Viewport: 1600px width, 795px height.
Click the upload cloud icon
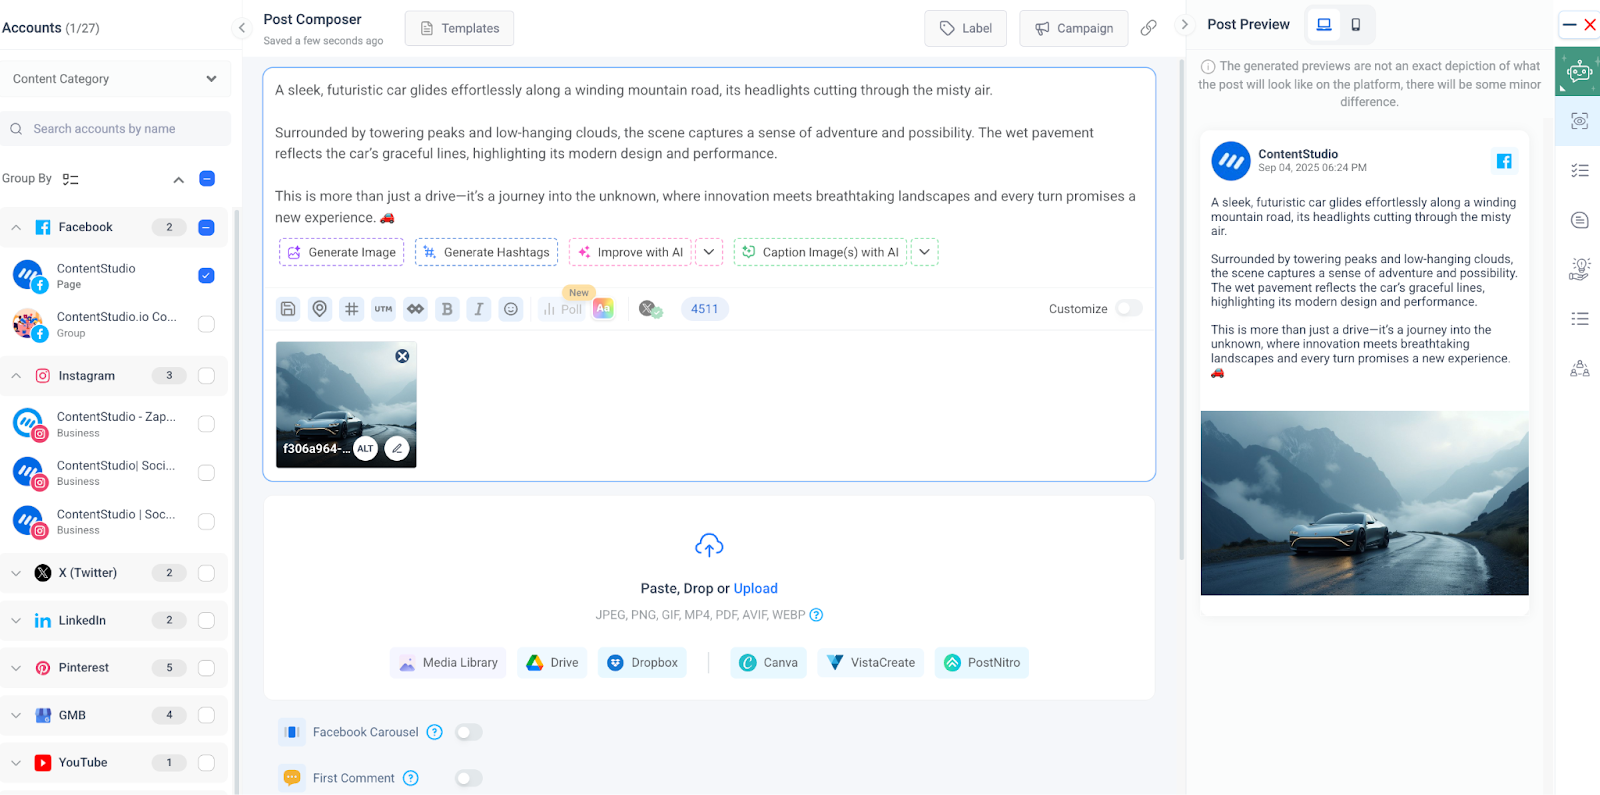point(709,545)
